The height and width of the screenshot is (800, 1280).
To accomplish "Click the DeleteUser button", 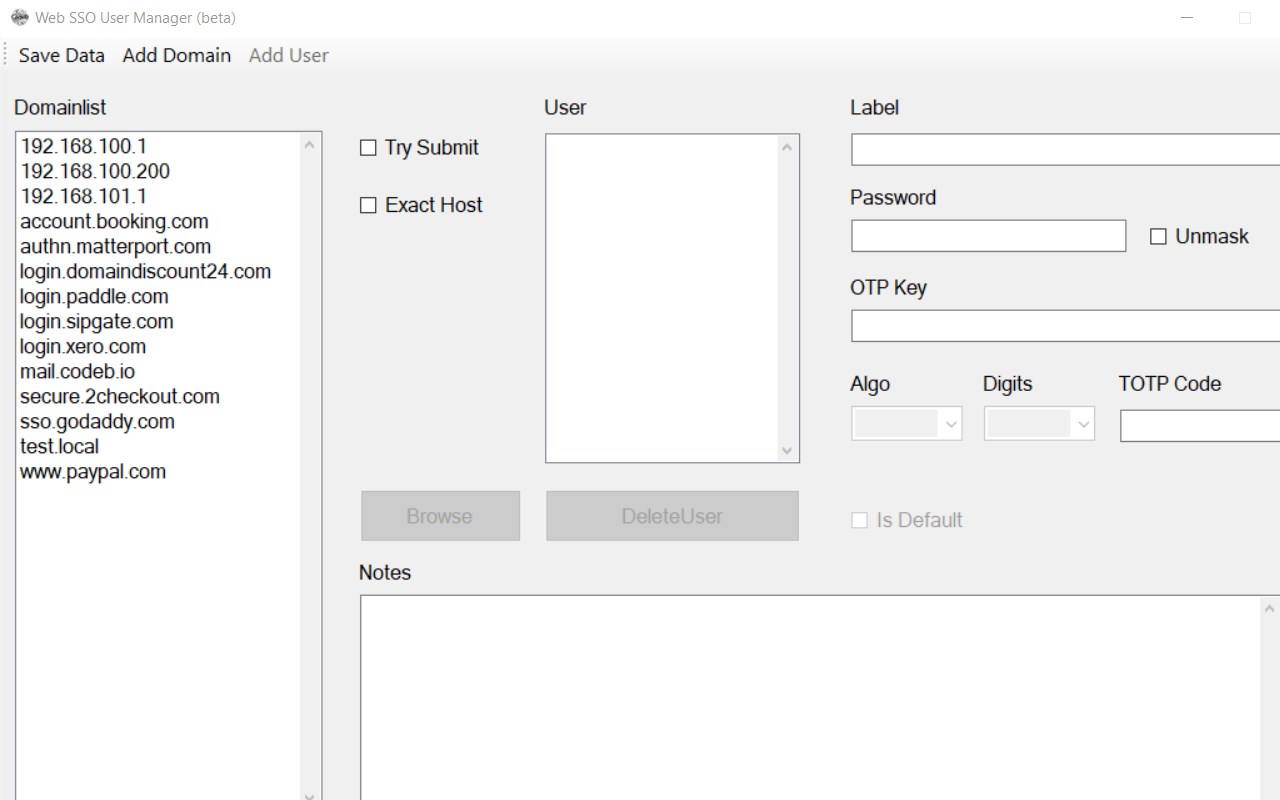I will coord(672,516).
